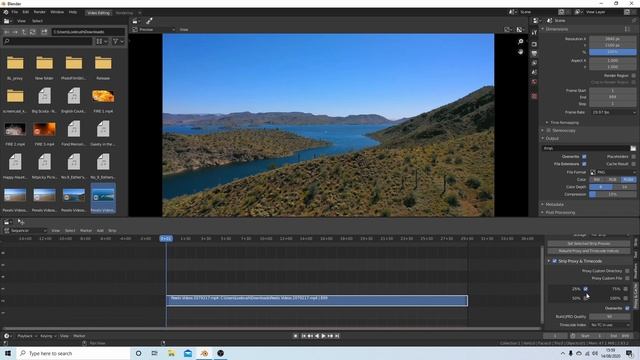Open the Render menu
Image resolution: width=640 pixels, height=360 pixels.
coord(40,12)
